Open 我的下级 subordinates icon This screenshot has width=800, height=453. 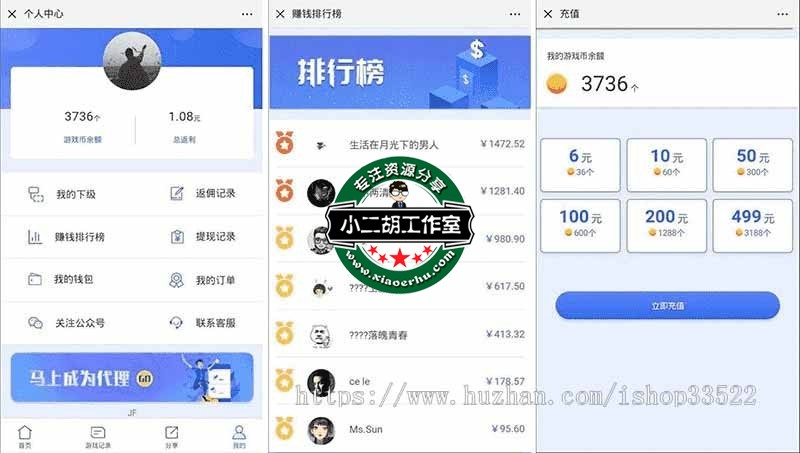36,194
